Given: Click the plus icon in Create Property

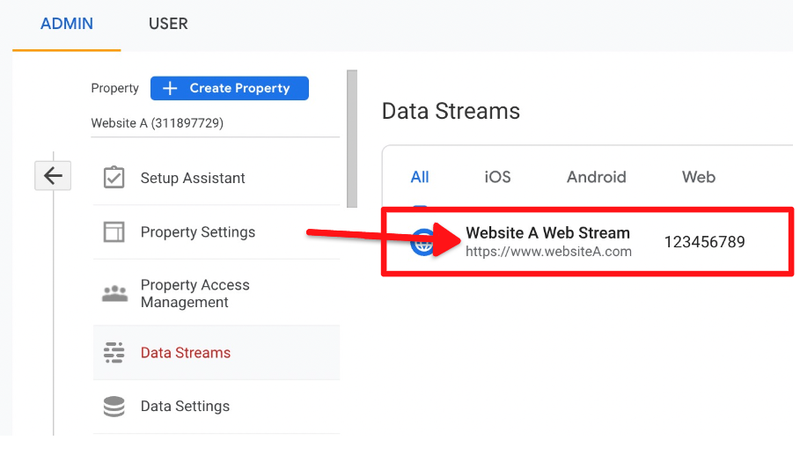Looking at the screenshot, I should 170,88.
